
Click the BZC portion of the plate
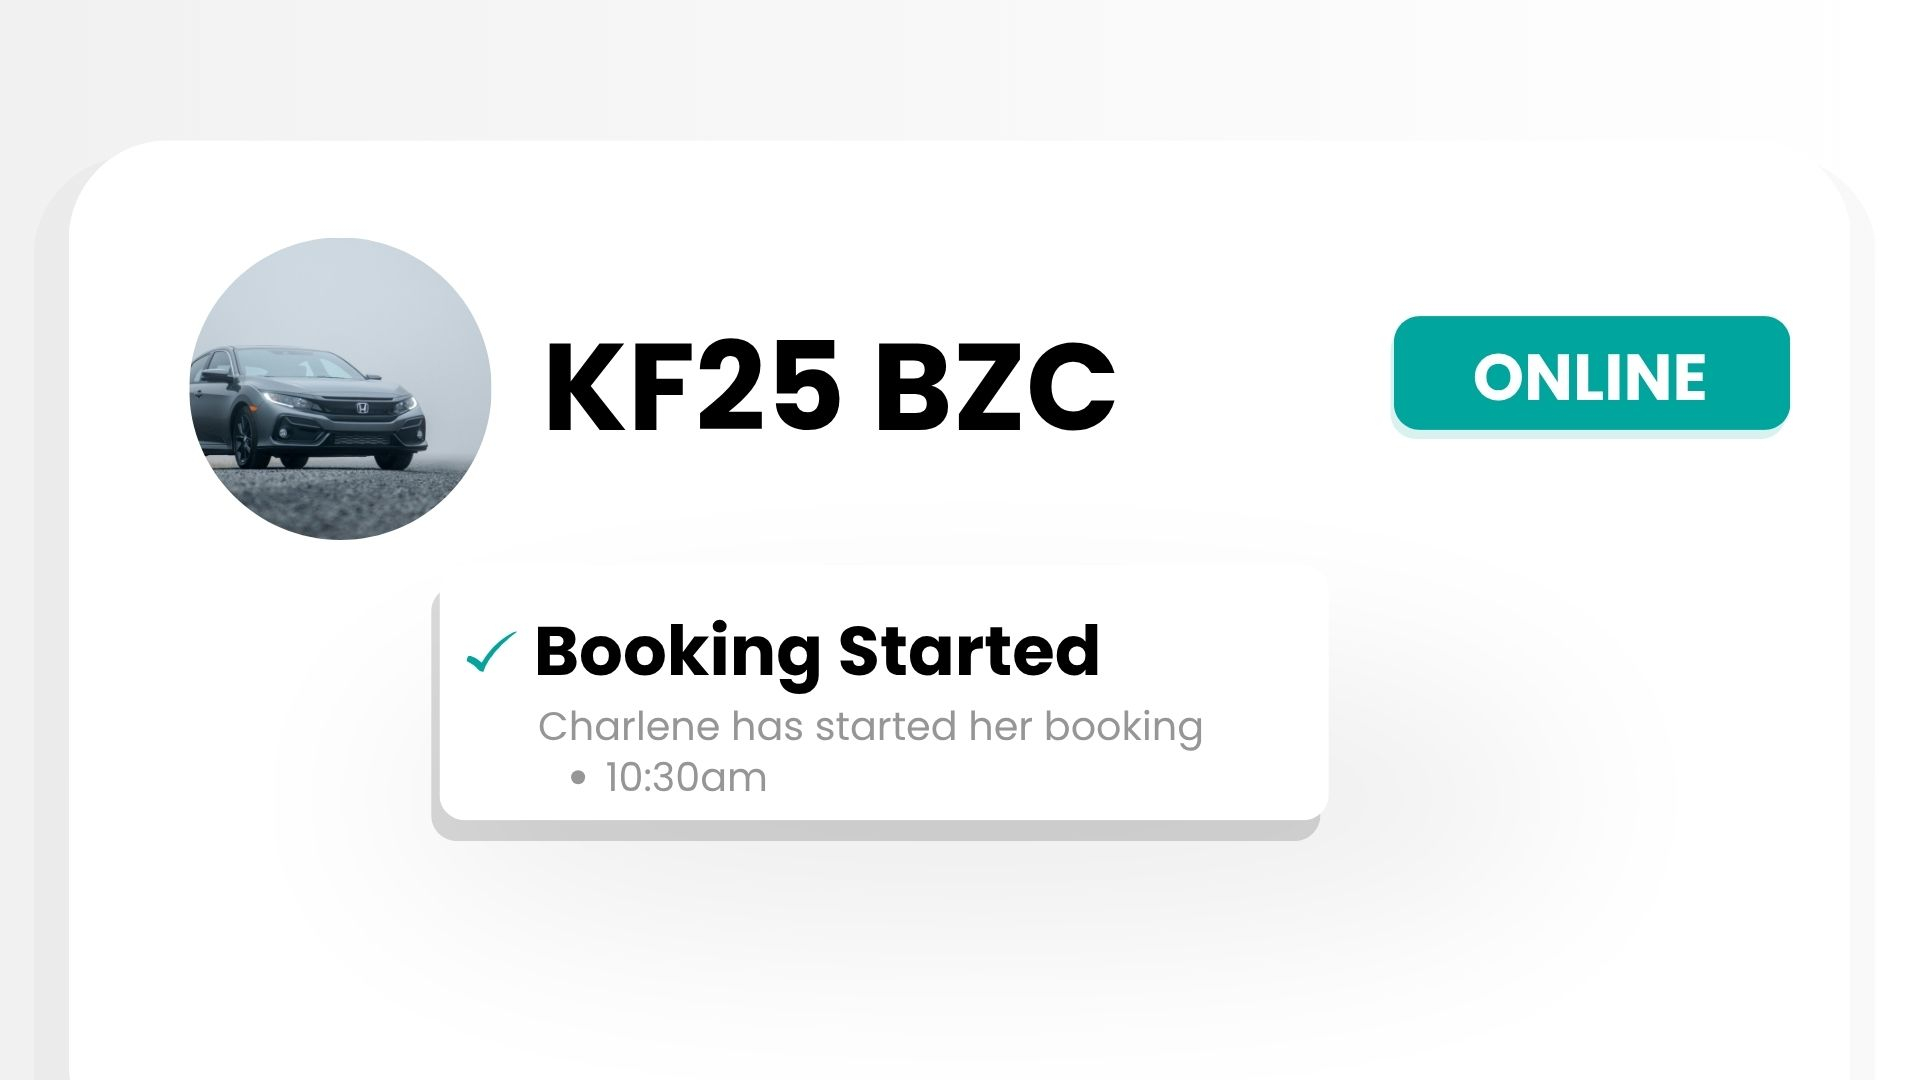tap(994, 387)
